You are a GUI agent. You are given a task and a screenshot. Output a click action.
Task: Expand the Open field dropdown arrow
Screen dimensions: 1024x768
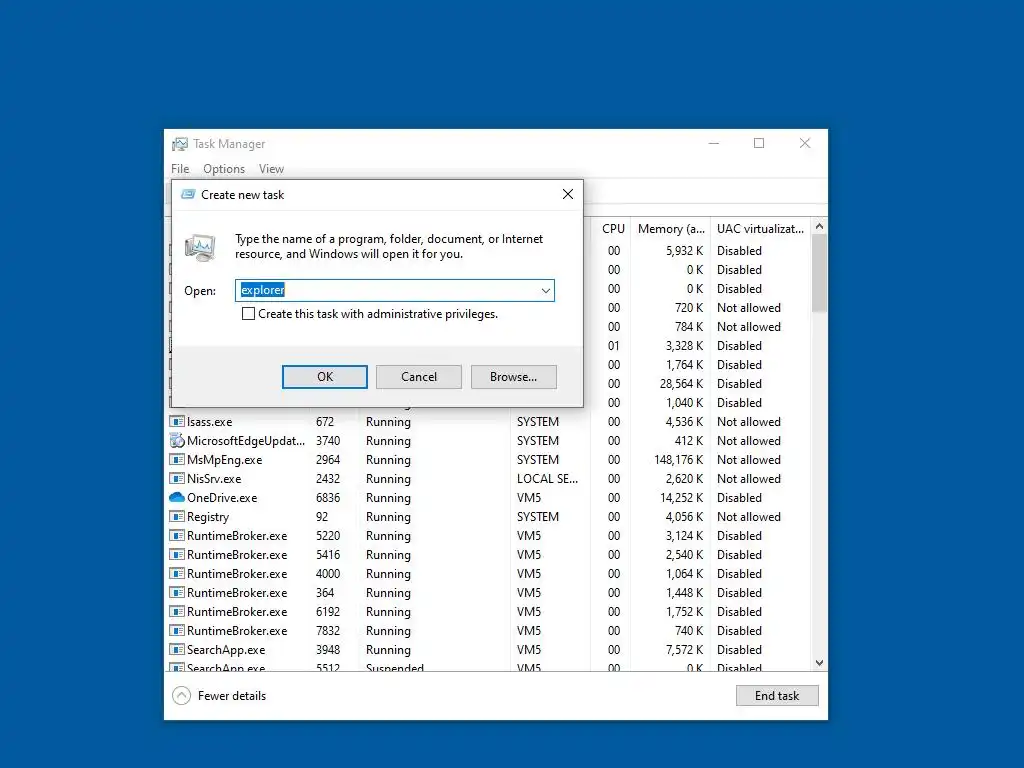[545, 291]
